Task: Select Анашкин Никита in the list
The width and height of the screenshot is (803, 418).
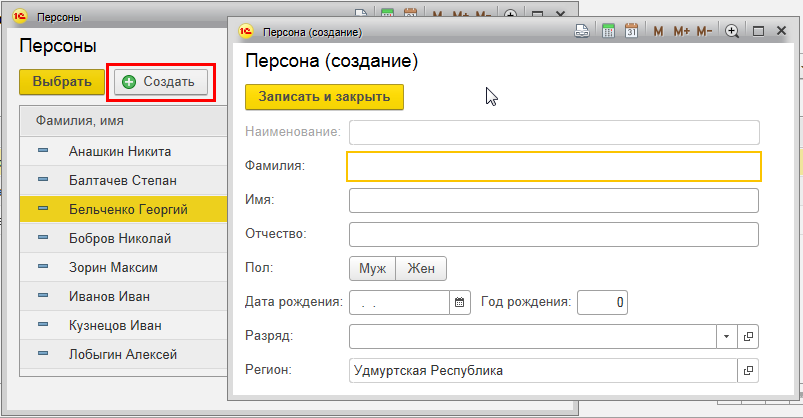Action: coord(123,151)
